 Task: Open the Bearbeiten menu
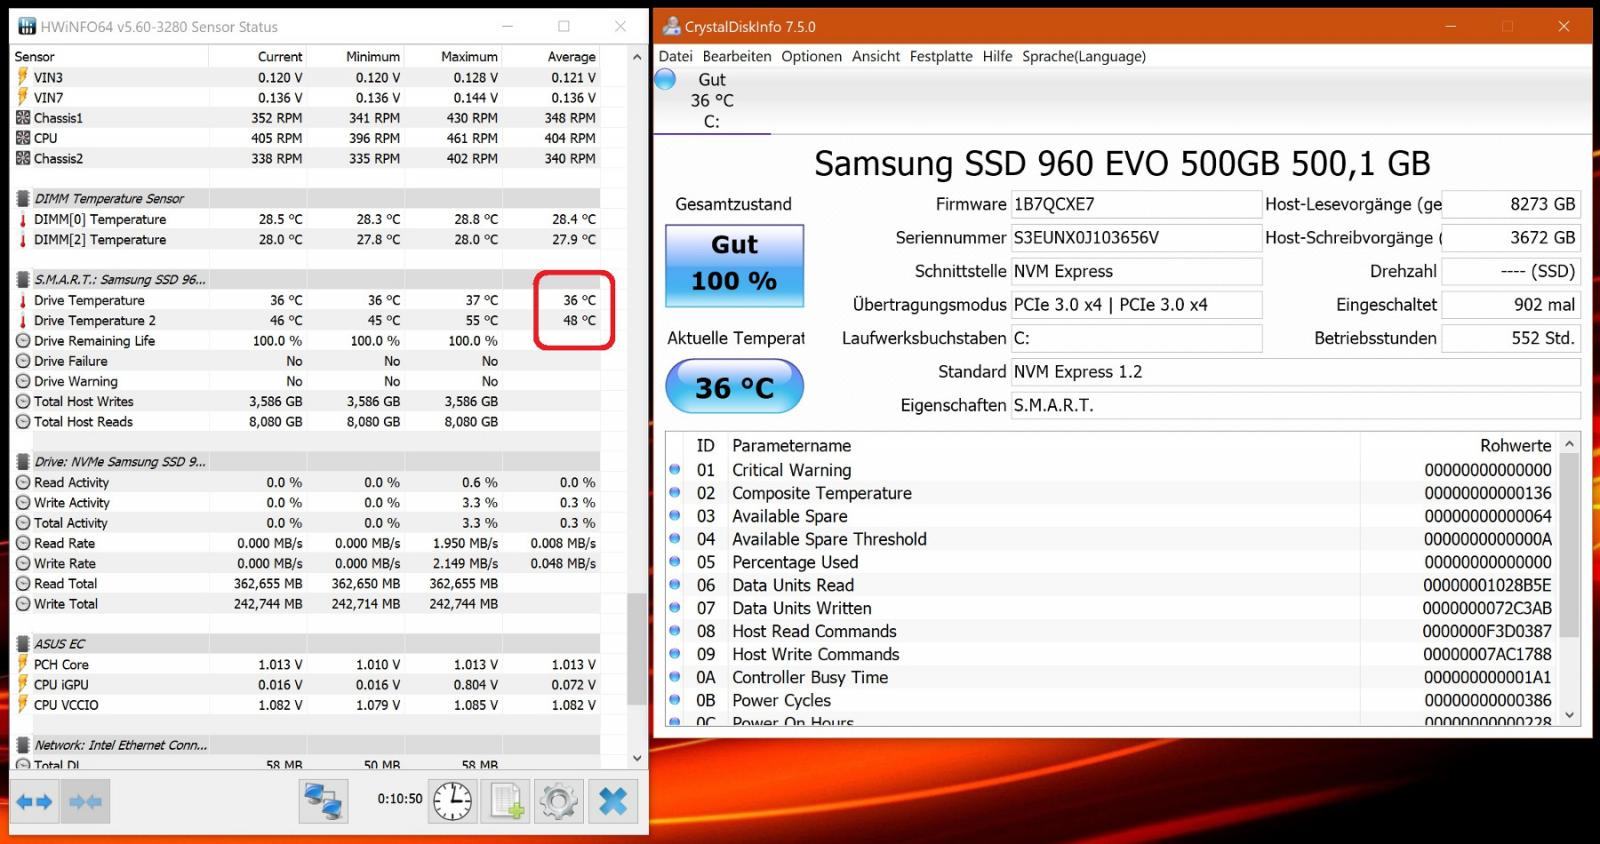(x=737, y=56)
